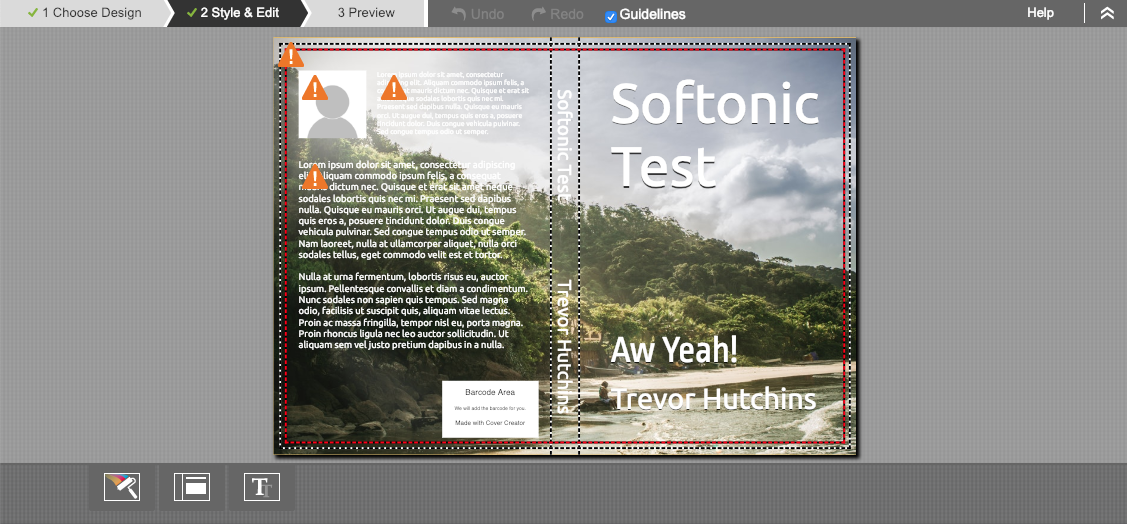Click the Undo arrow button
This screenshot has height=524, width=1127.
[478, 14]
